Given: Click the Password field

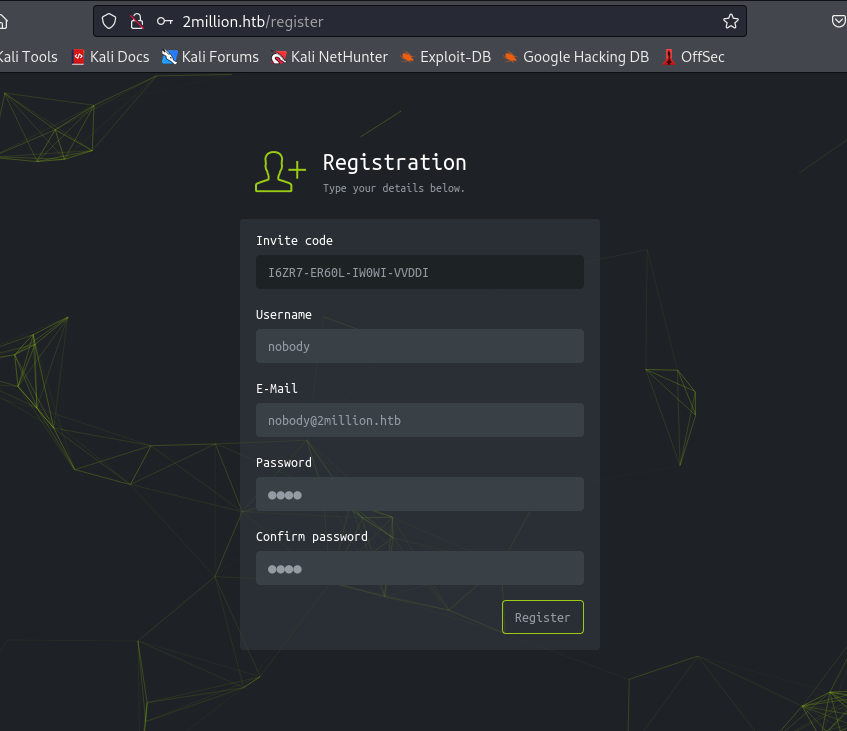Looking at the screenshot, I should click(419, 494).
